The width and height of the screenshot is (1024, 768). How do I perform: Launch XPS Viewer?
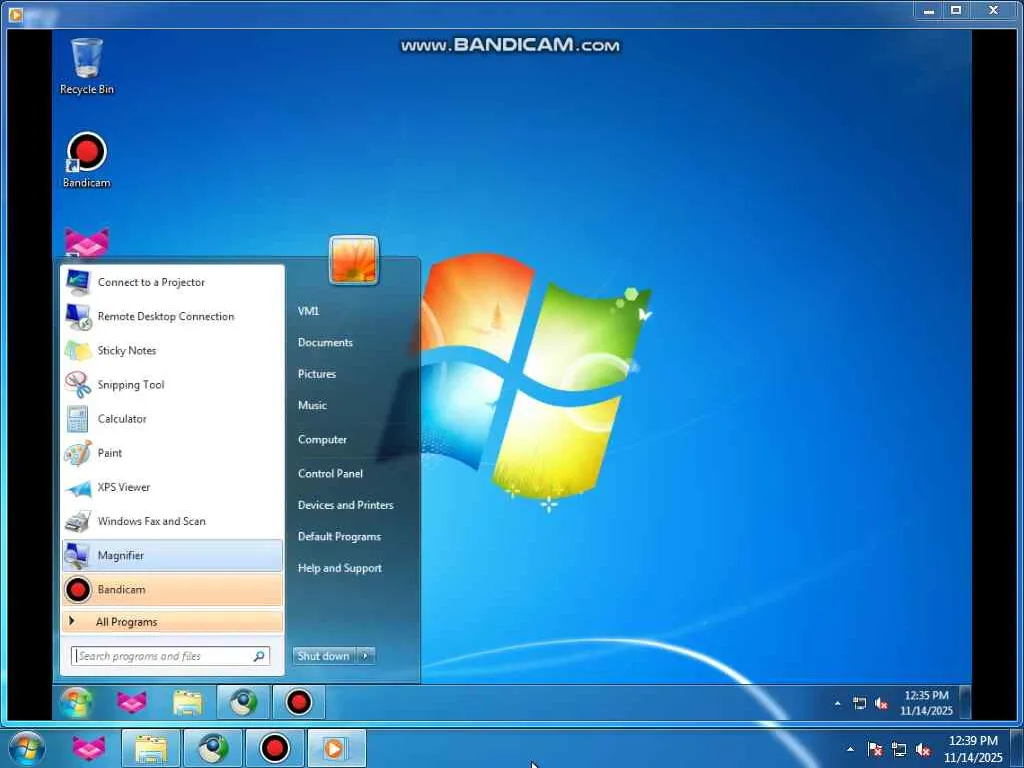pyautogui.click(x=172, y=487)
